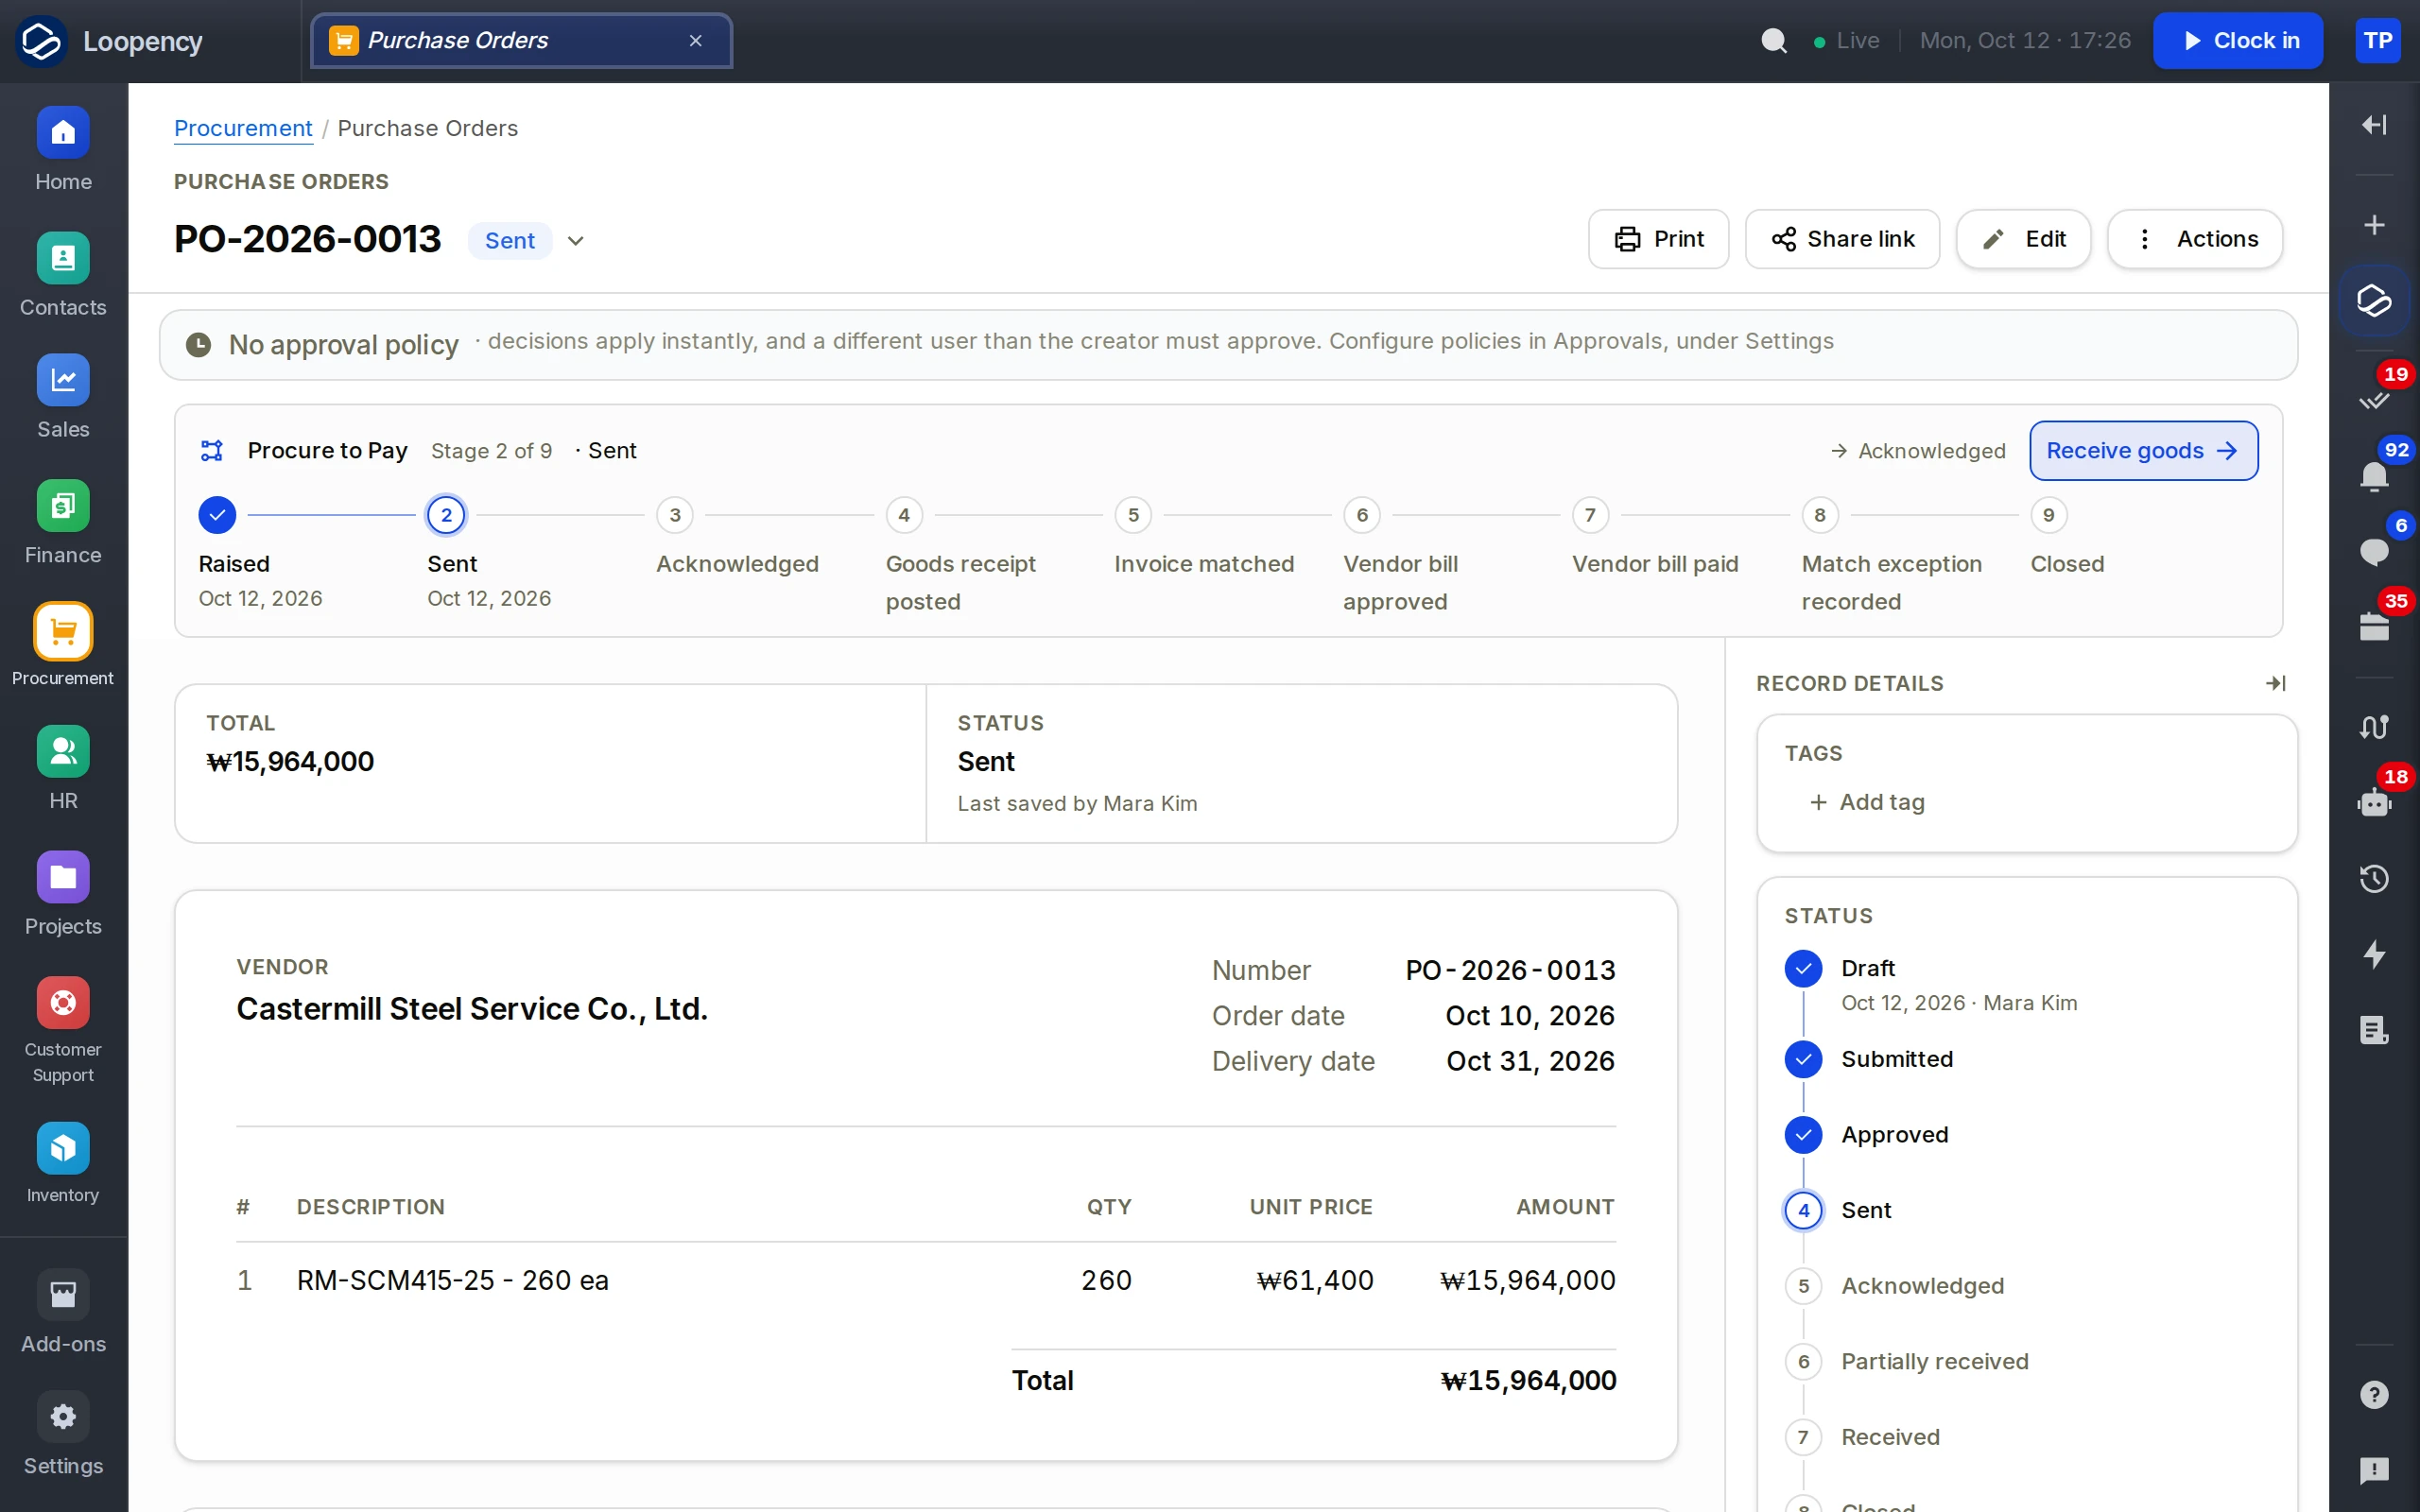2420x1512 pixels.
Task: Close the Purchase Orders tab
Action: pos(696,41)
